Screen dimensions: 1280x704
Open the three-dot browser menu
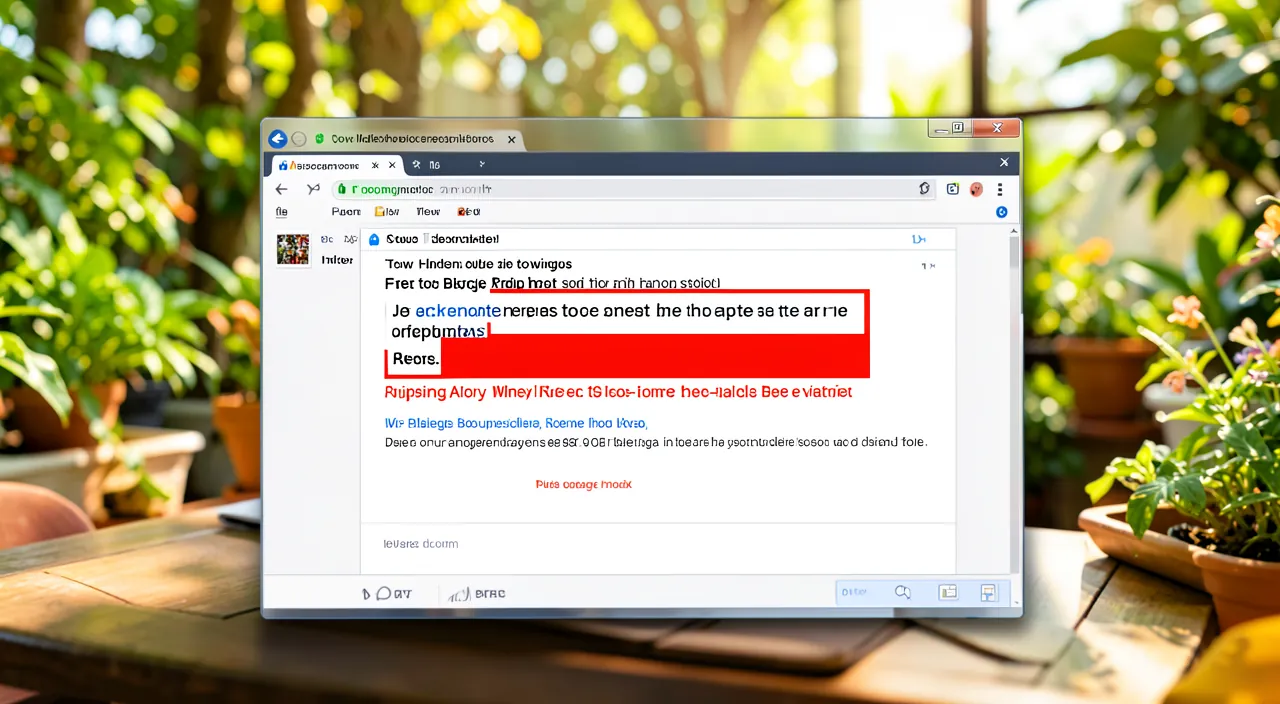pos(1000,189)
